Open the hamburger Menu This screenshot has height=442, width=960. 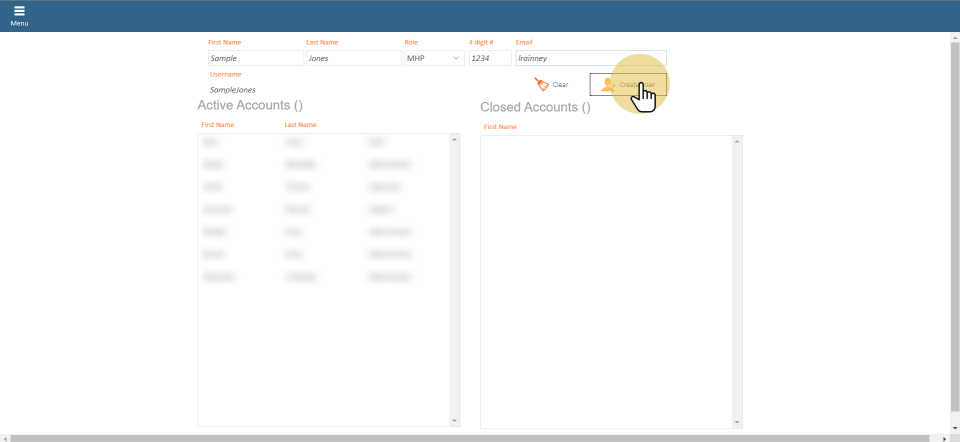pyautogui.click(x=19, y=15)
